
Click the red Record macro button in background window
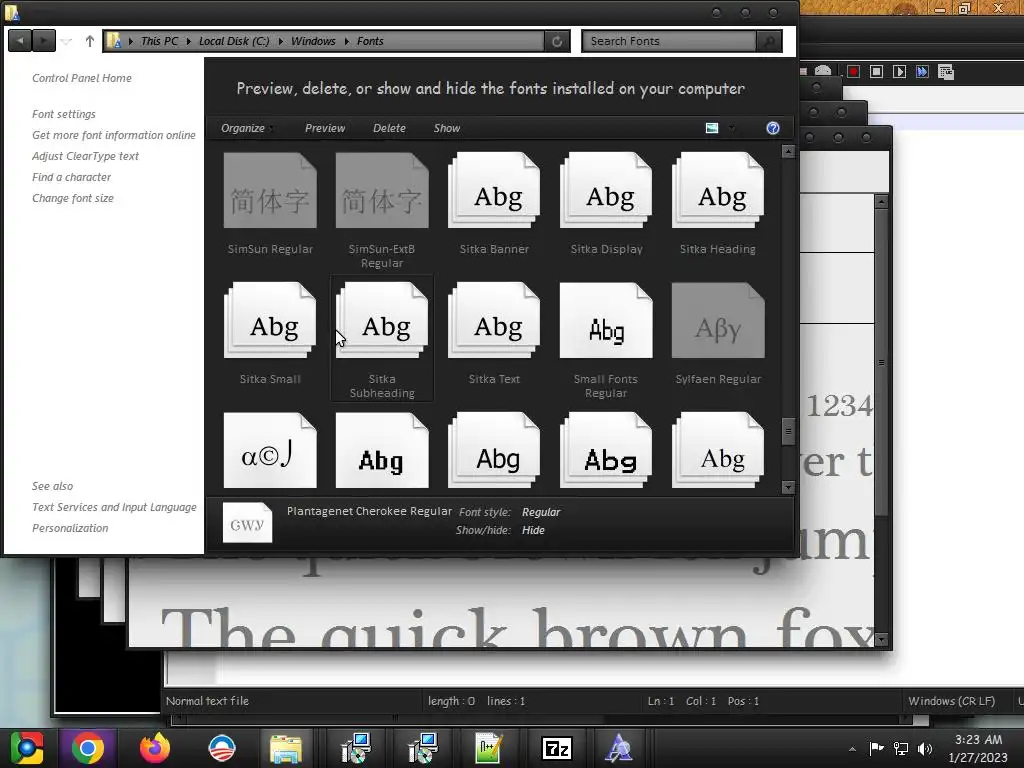(x=853, y=71)
